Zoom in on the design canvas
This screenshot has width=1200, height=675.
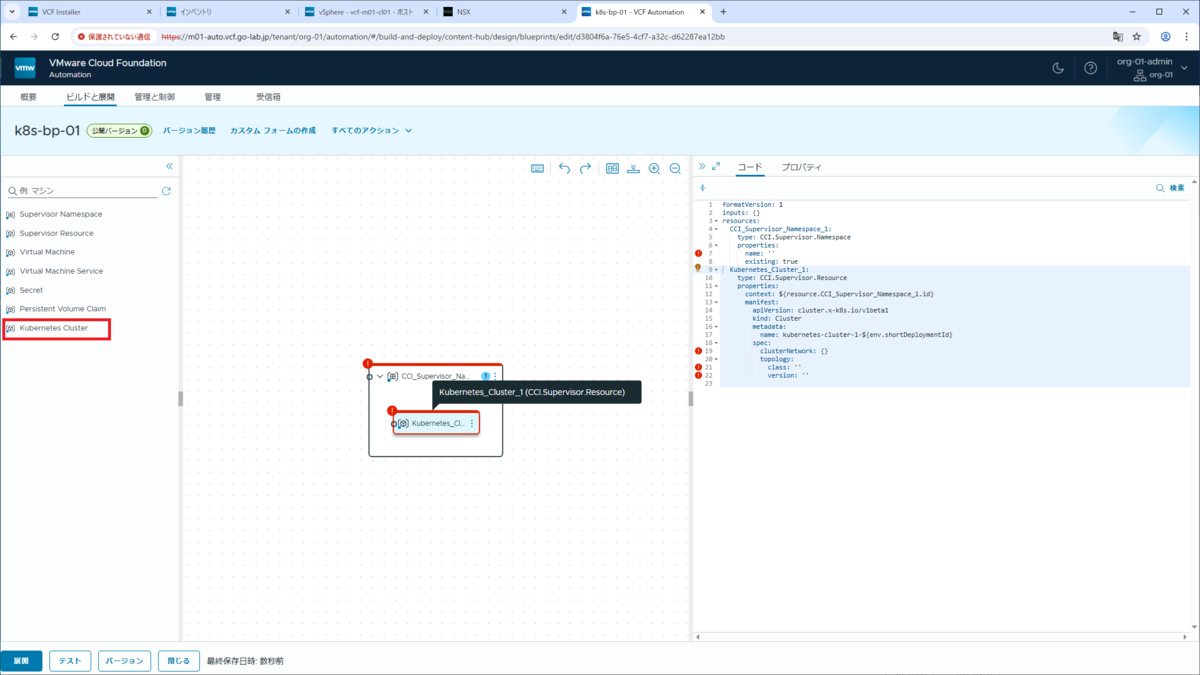coord(654,168)
